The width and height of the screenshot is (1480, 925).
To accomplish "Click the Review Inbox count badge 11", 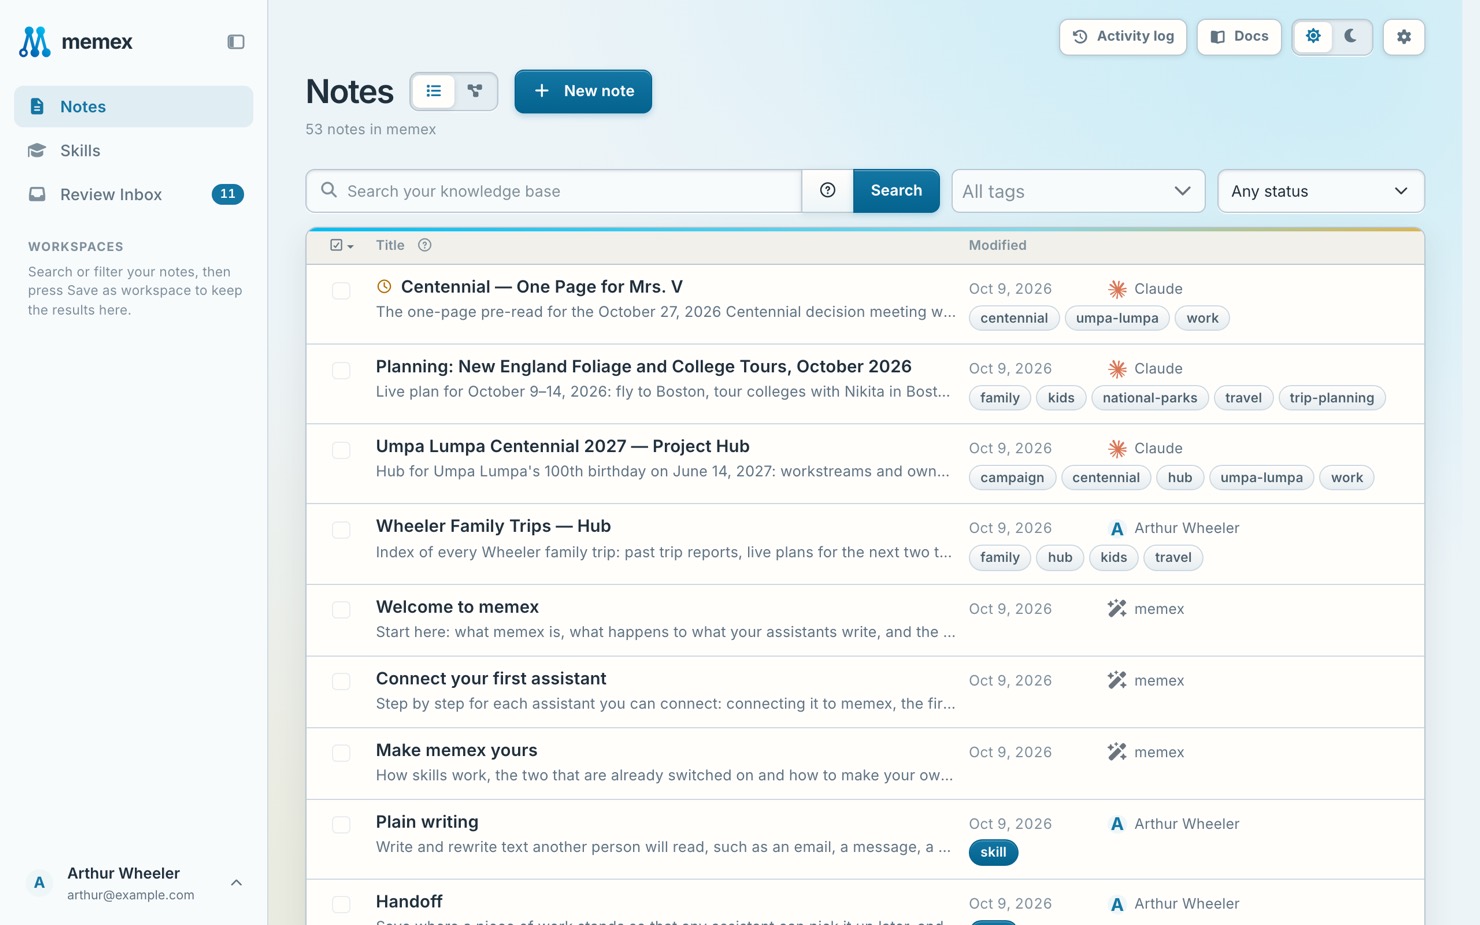I will pos(228,194).
